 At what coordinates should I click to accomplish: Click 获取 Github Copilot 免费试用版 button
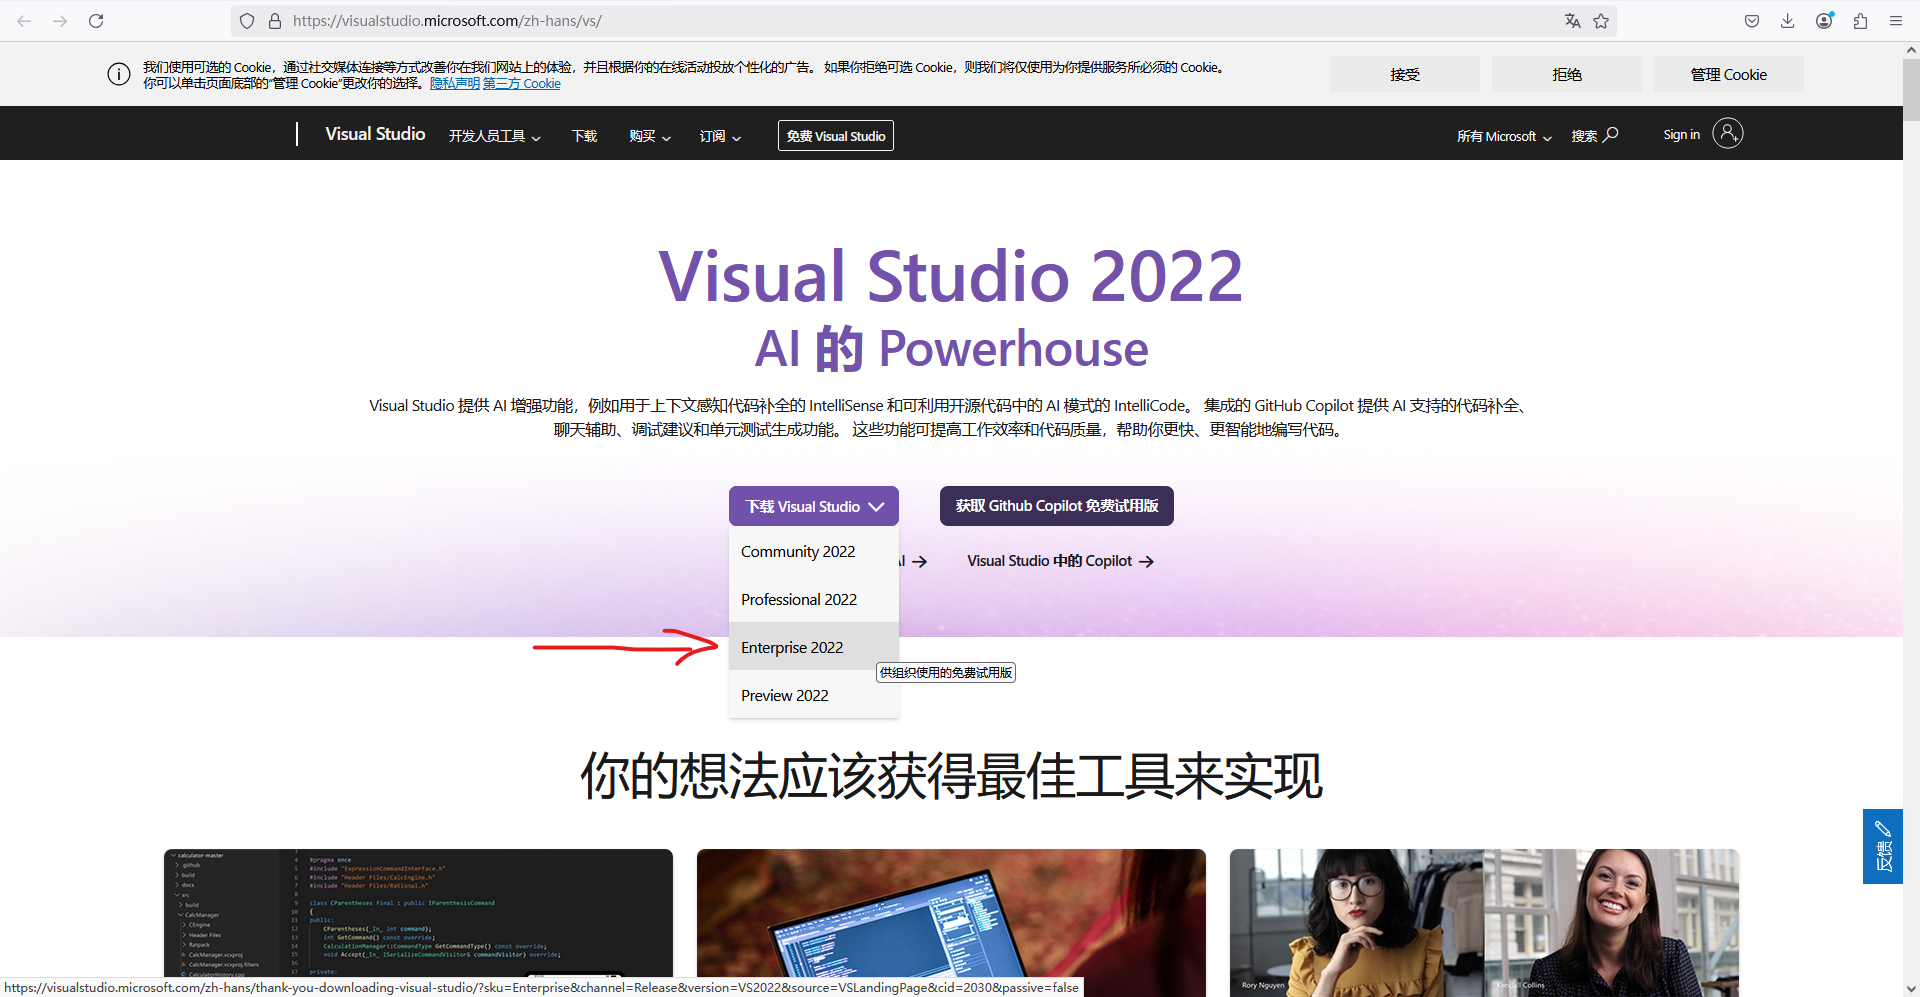(1057, 506)
